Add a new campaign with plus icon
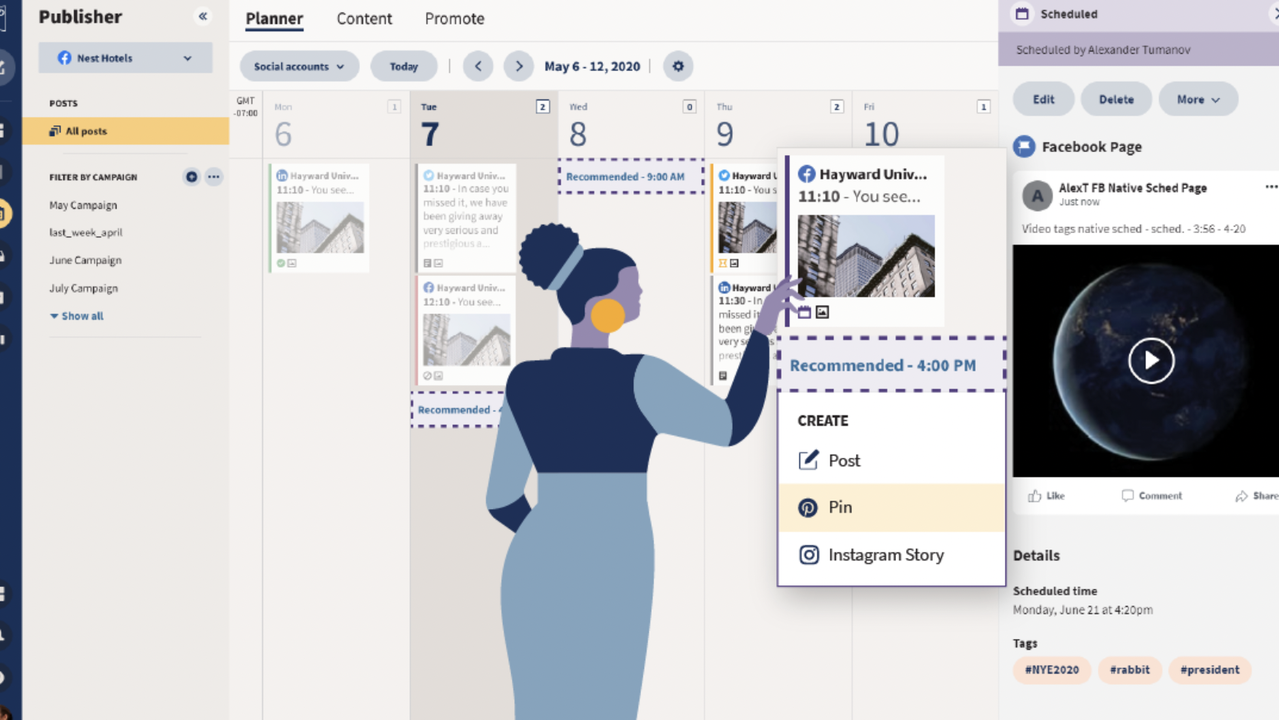 point(192,177)
